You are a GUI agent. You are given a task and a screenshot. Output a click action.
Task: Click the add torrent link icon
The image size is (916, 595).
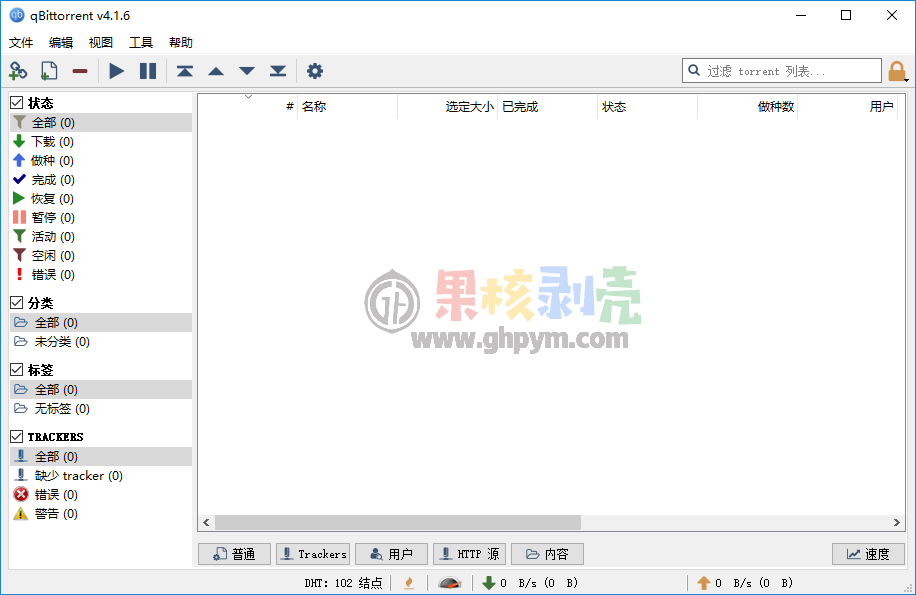[18, 71]
